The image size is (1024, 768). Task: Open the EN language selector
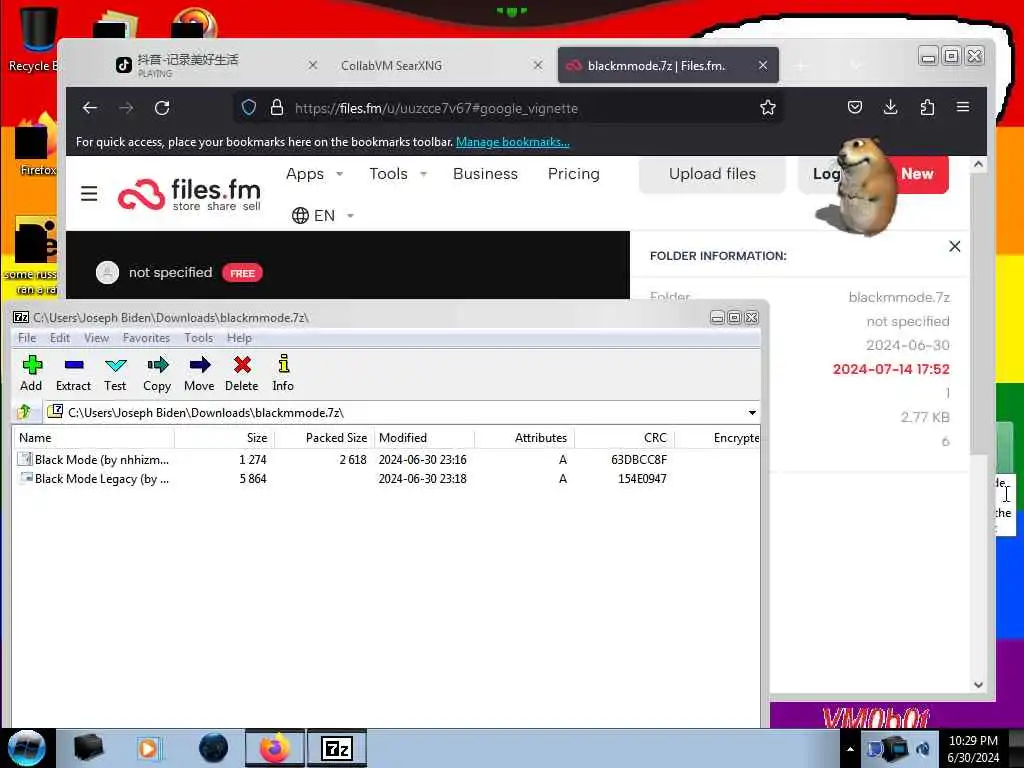tap(323, 216)
